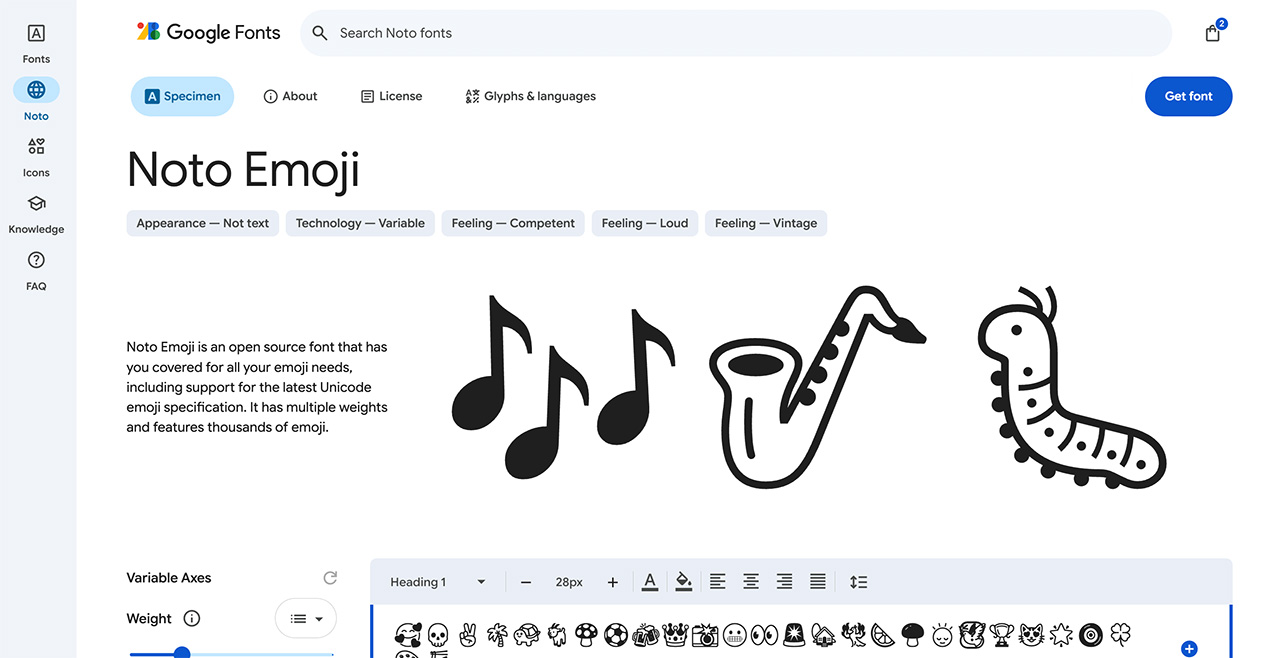Click the Get font button
This screenshot has width=1280, height=658.
[1188, 96]
